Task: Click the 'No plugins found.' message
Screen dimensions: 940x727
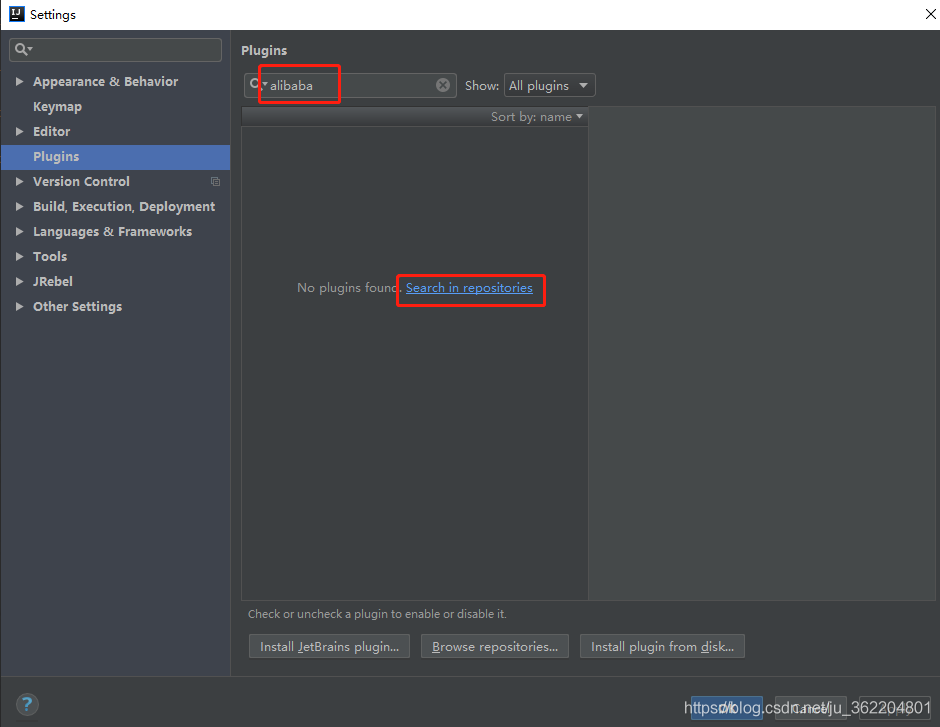Action: pos(349,288)
